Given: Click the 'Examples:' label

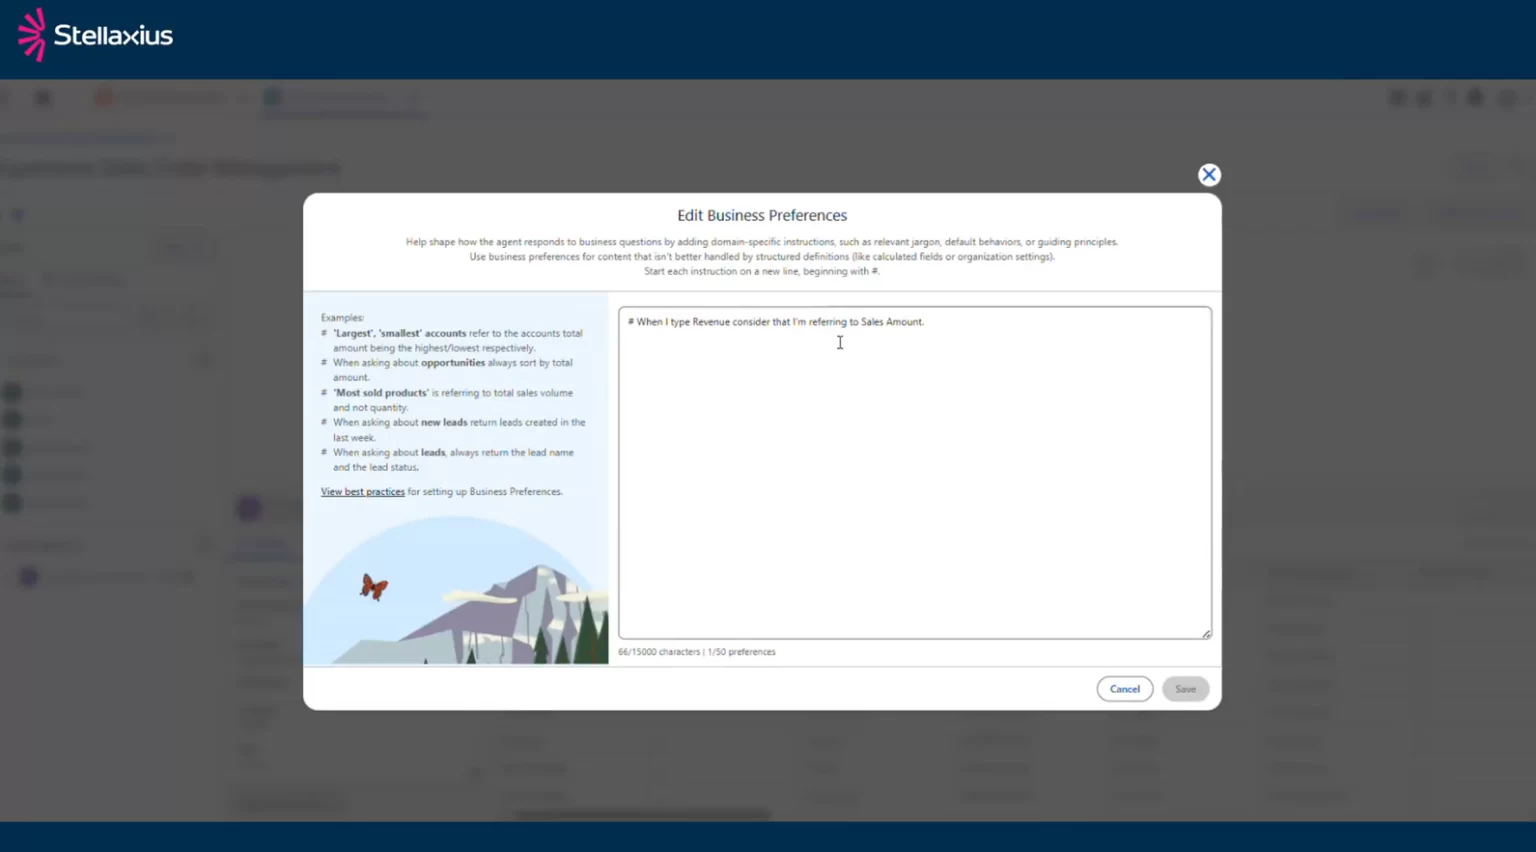Looking at the screenshot, I should tap(342, 318).
